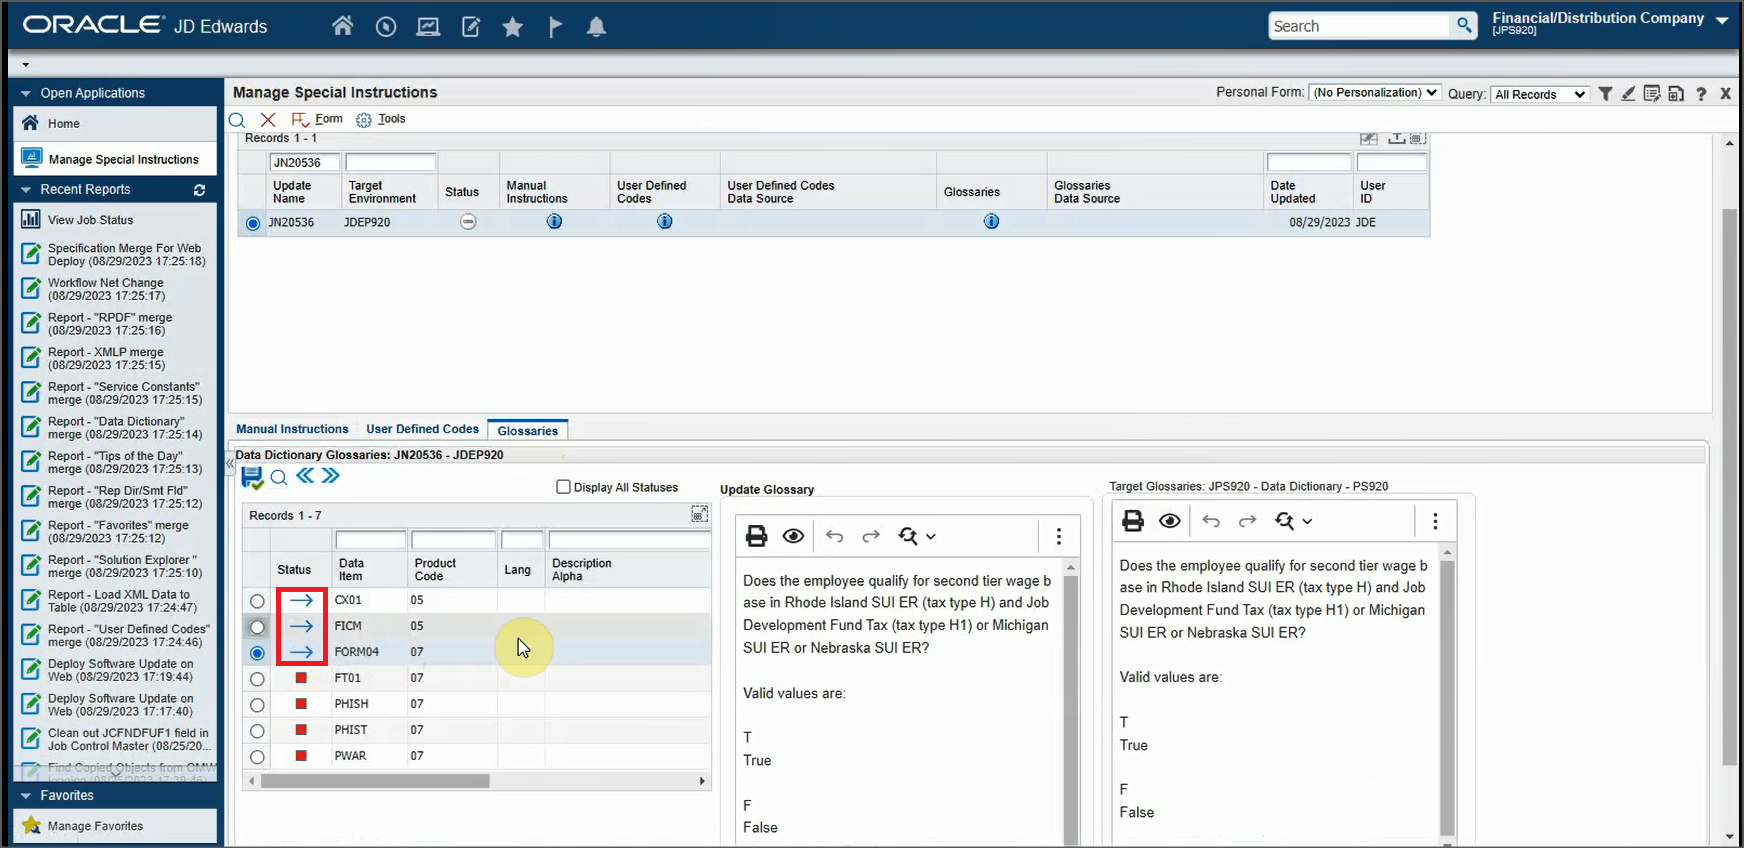This screenshot has height=848, width=1744.
Task: Open more options in Update Glossary editor
Action: tap(1059, 537)
